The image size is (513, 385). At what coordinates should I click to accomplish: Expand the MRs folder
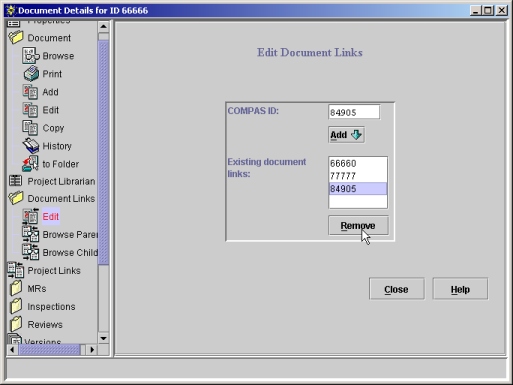16,288
